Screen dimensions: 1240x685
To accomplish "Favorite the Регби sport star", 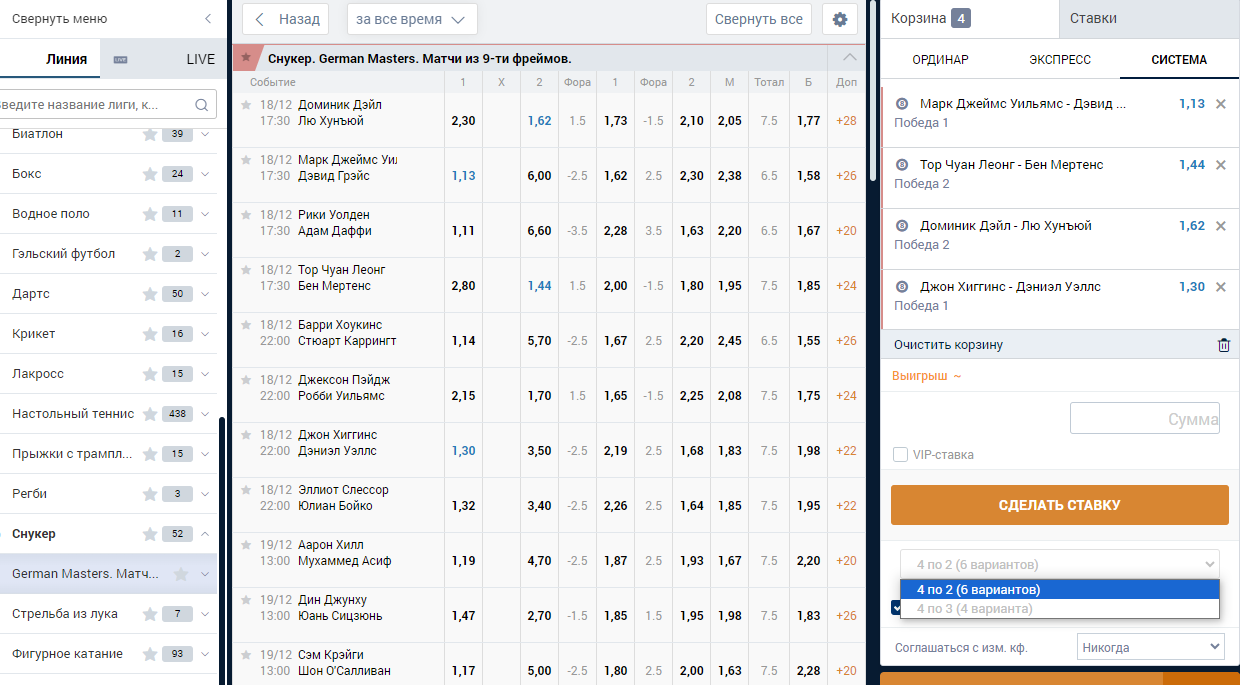I will pyautogui.click(x=150, y=494).
